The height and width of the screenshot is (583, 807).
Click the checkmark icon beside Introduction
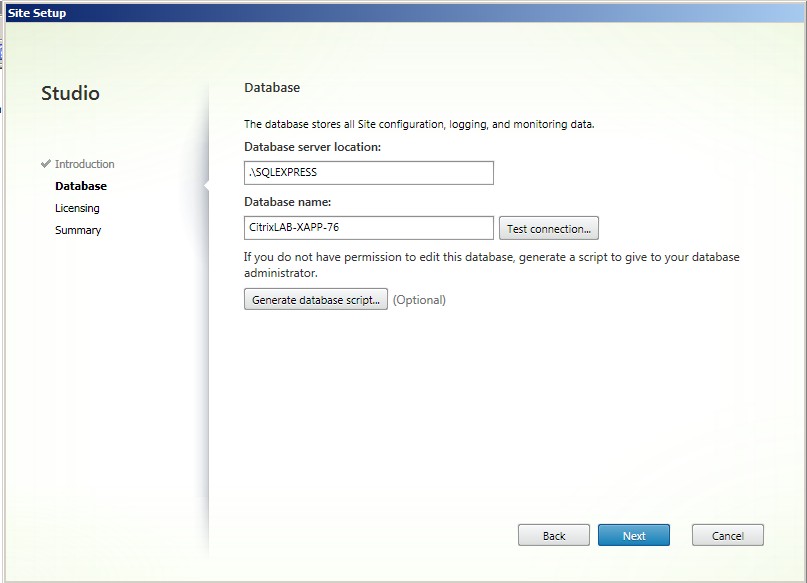coord(46,164)
